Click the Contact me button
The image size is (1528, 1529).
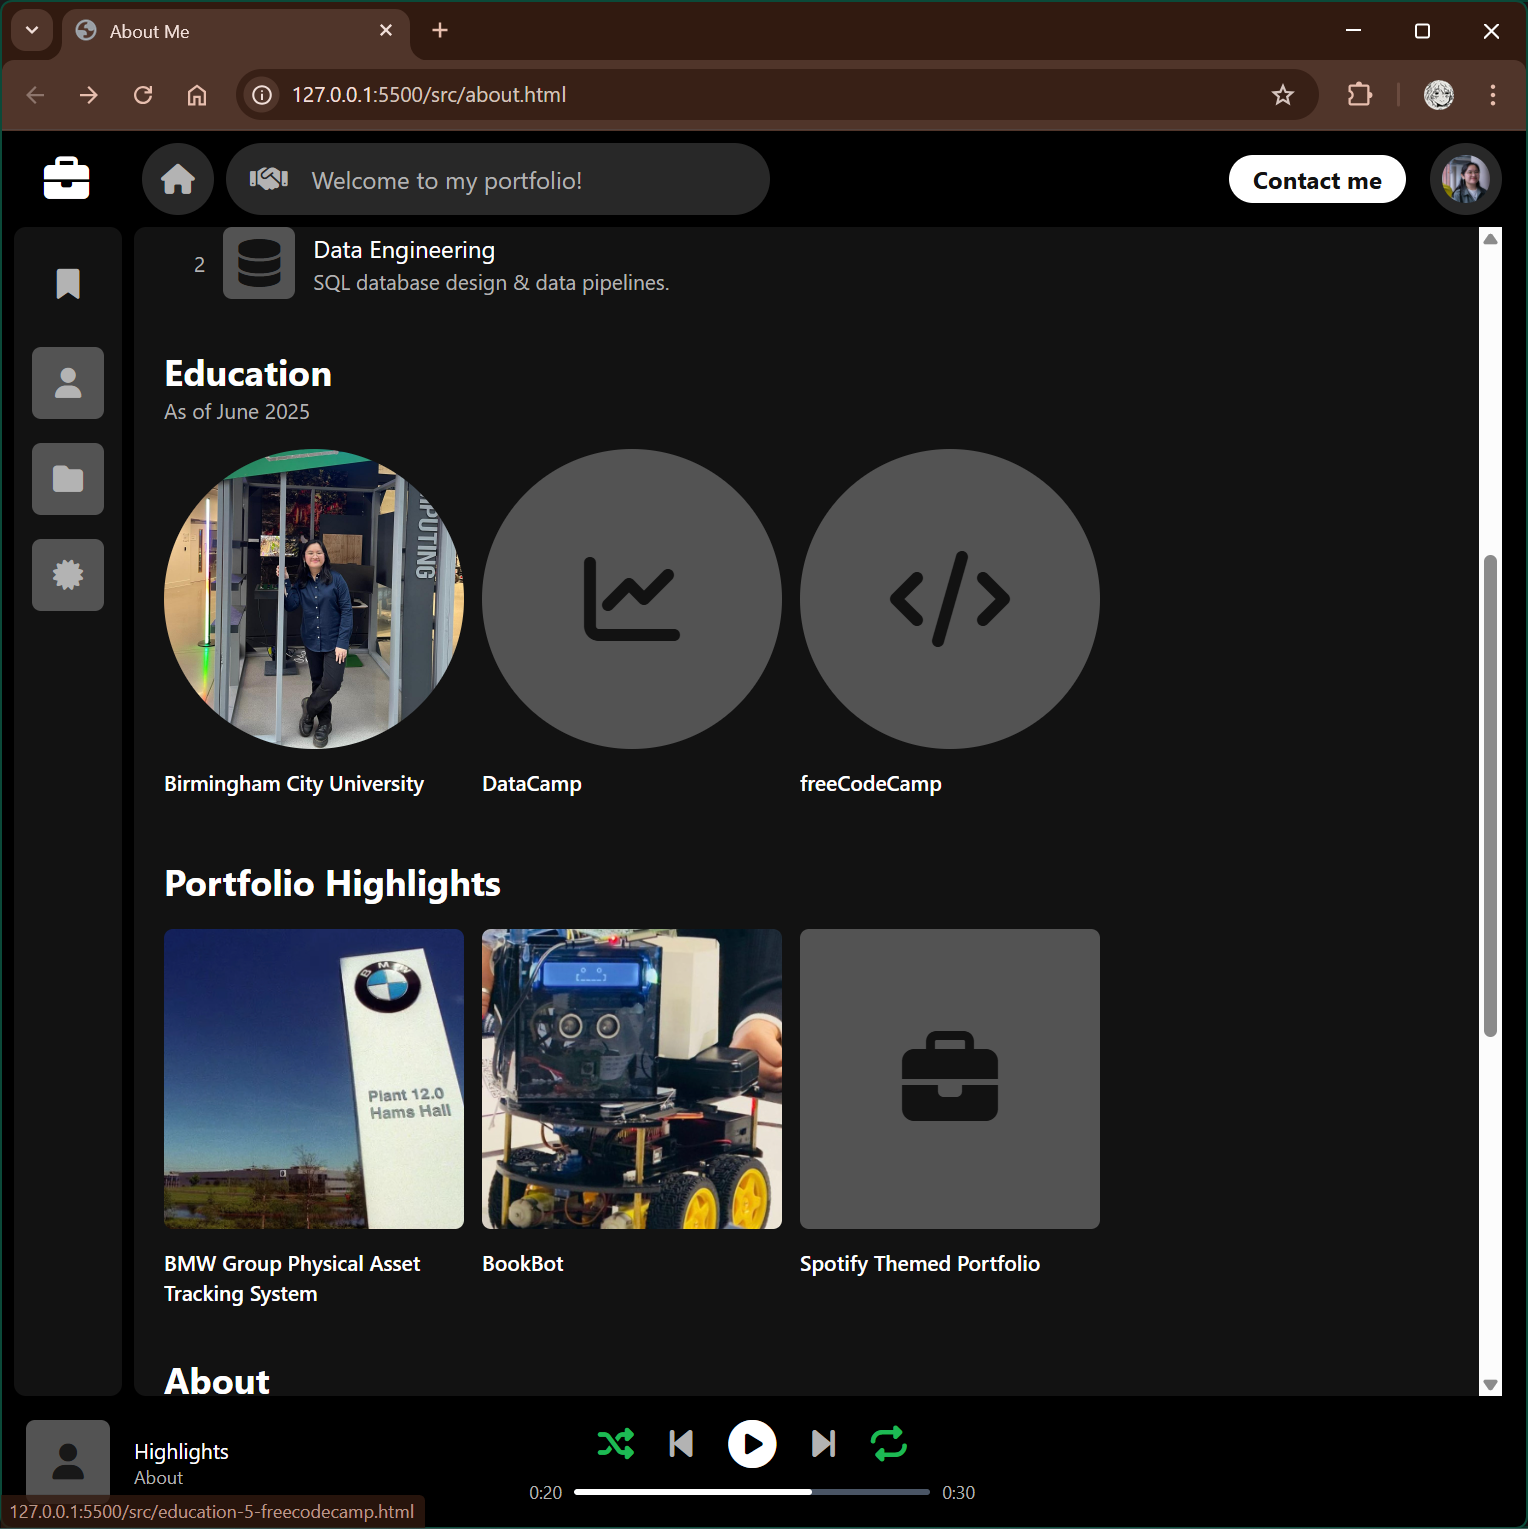(x=1316, y=180)
